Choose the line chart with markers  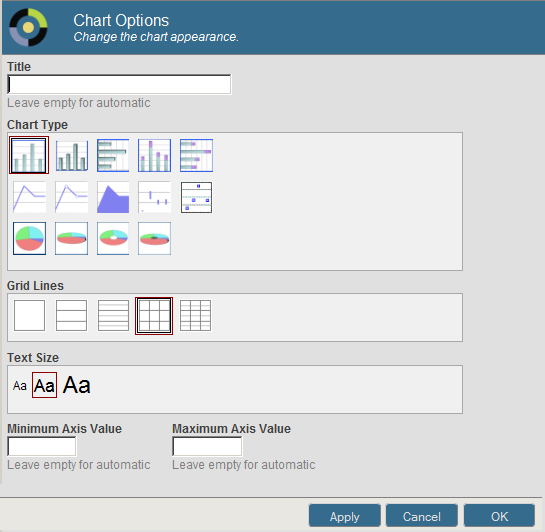tap(72, 197)
